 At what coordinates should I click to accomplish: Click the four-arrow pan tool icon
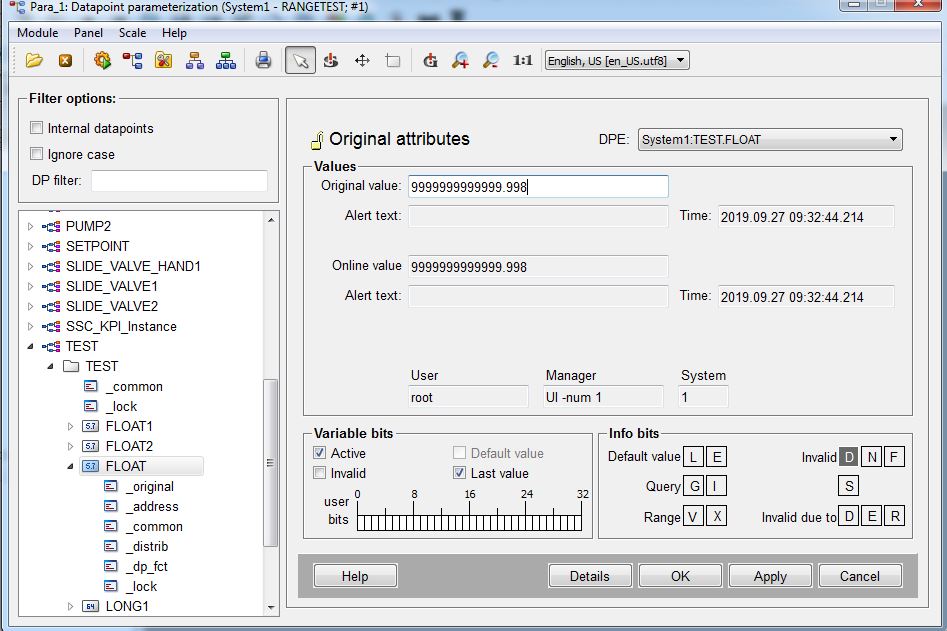(362, 61)
